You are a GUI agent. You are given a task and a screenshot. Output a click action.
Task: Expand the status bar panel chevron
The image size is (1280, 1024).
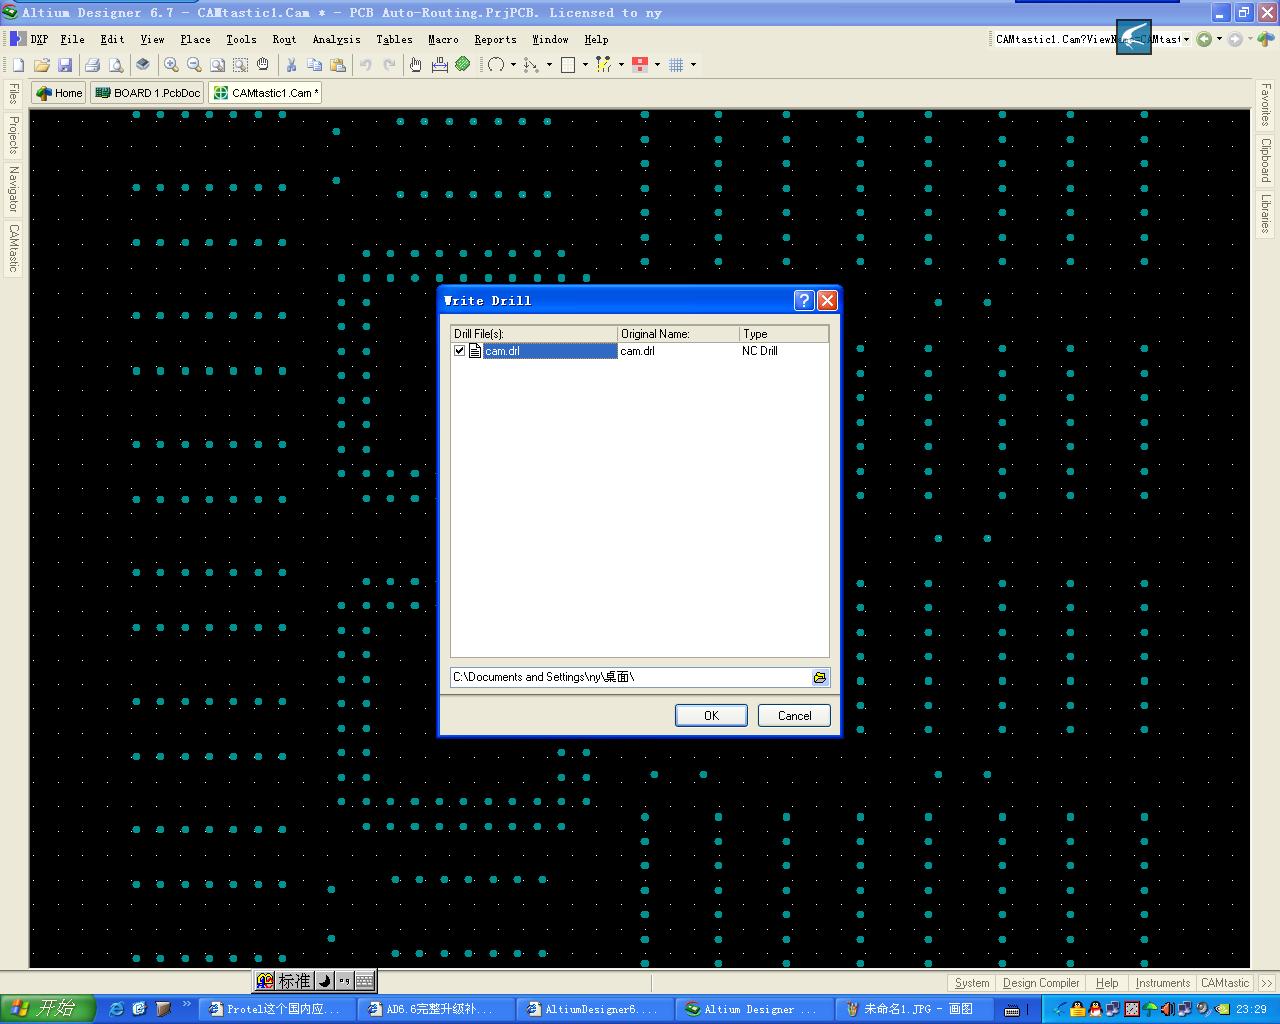1267,983
